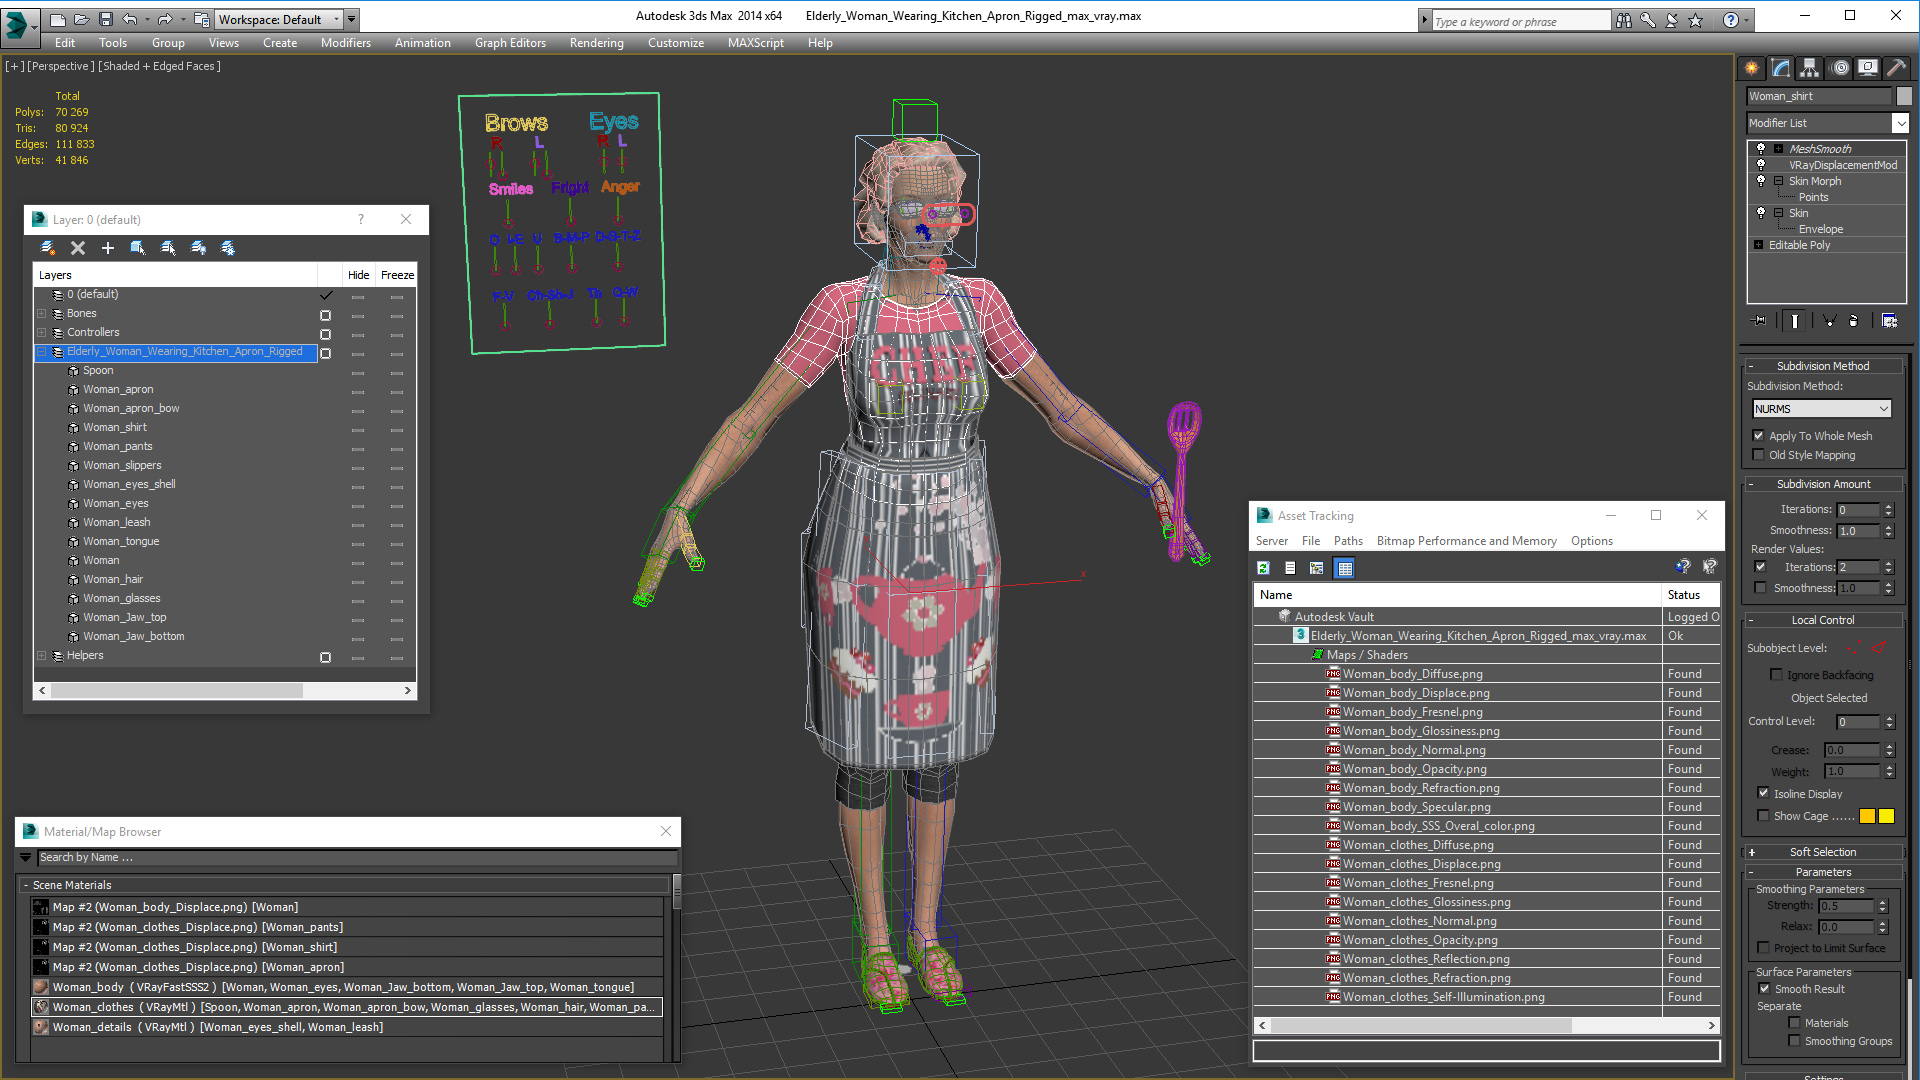Click the Hide column header in Layer dialog
Screen dimensions: 1920x1080
(358, 275)
